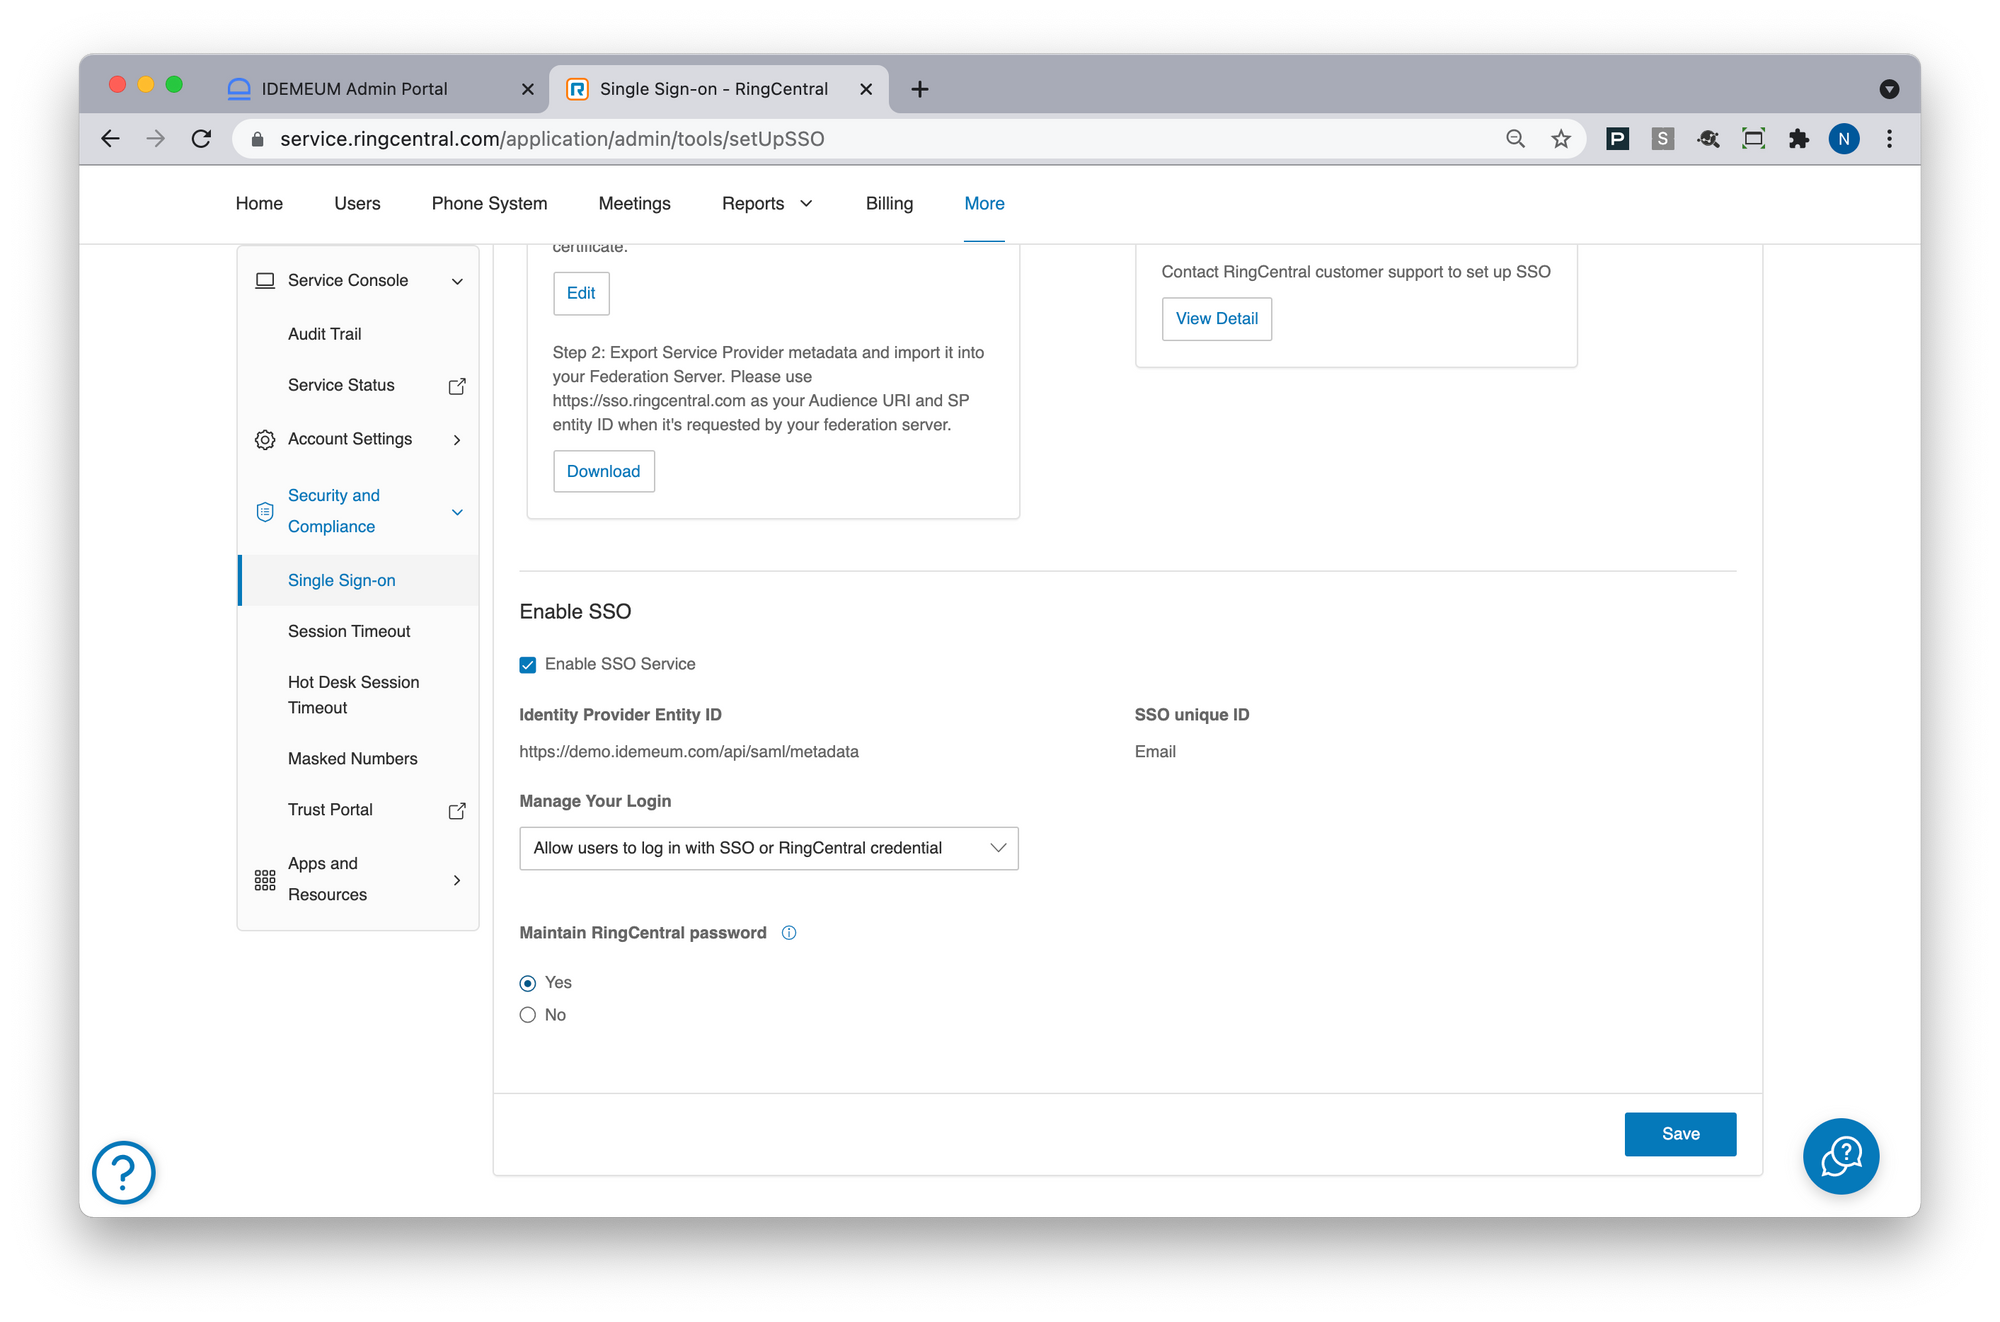Viewport: 2000px width, 1322px height.
Task: Reload the current page
Action: click(201, 139)
